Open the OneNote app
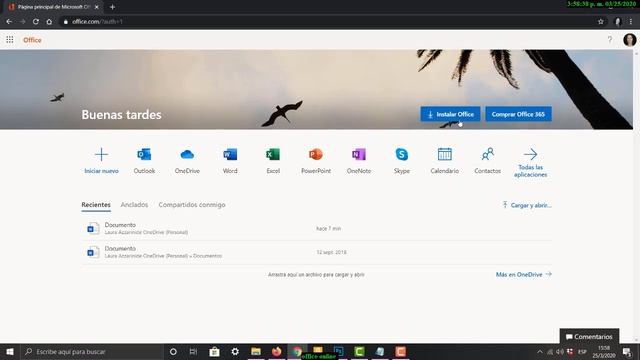 click(x=359, y=160)
